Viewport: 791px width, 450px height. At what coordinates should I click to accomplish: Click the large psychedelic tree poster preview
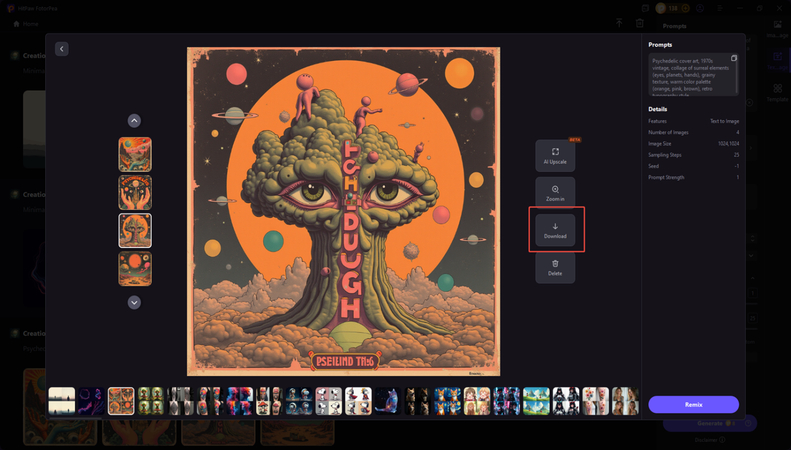coord(344,211)
